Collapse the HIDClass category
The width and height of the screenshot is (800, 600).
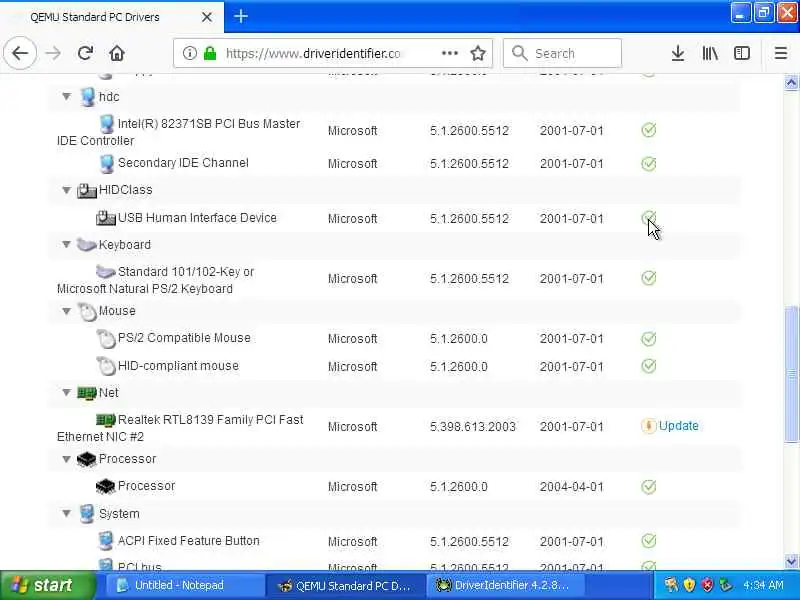click(66, 190)
